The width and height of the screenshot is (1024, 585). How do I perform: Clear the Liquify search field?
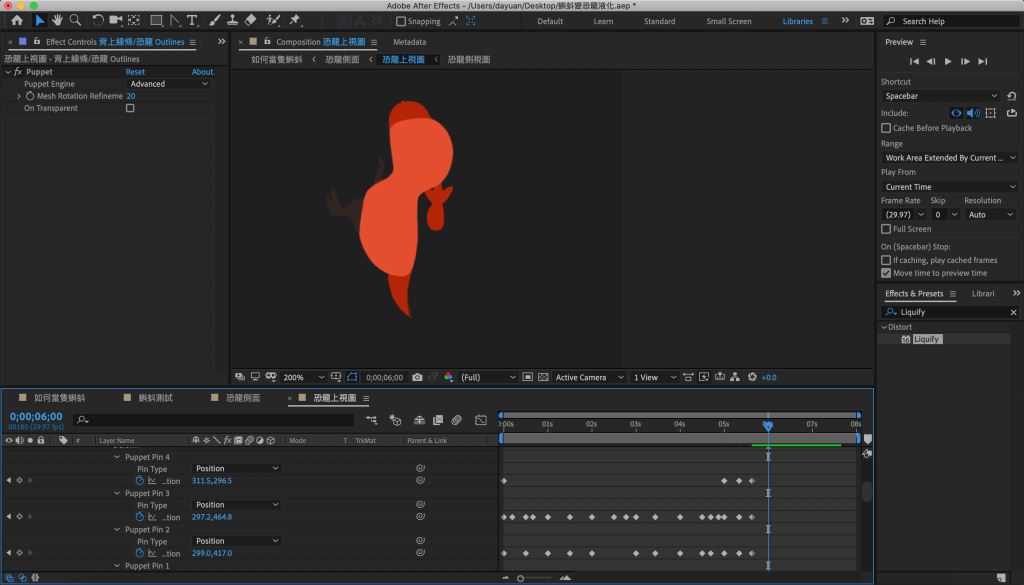tap(1013, 312)
